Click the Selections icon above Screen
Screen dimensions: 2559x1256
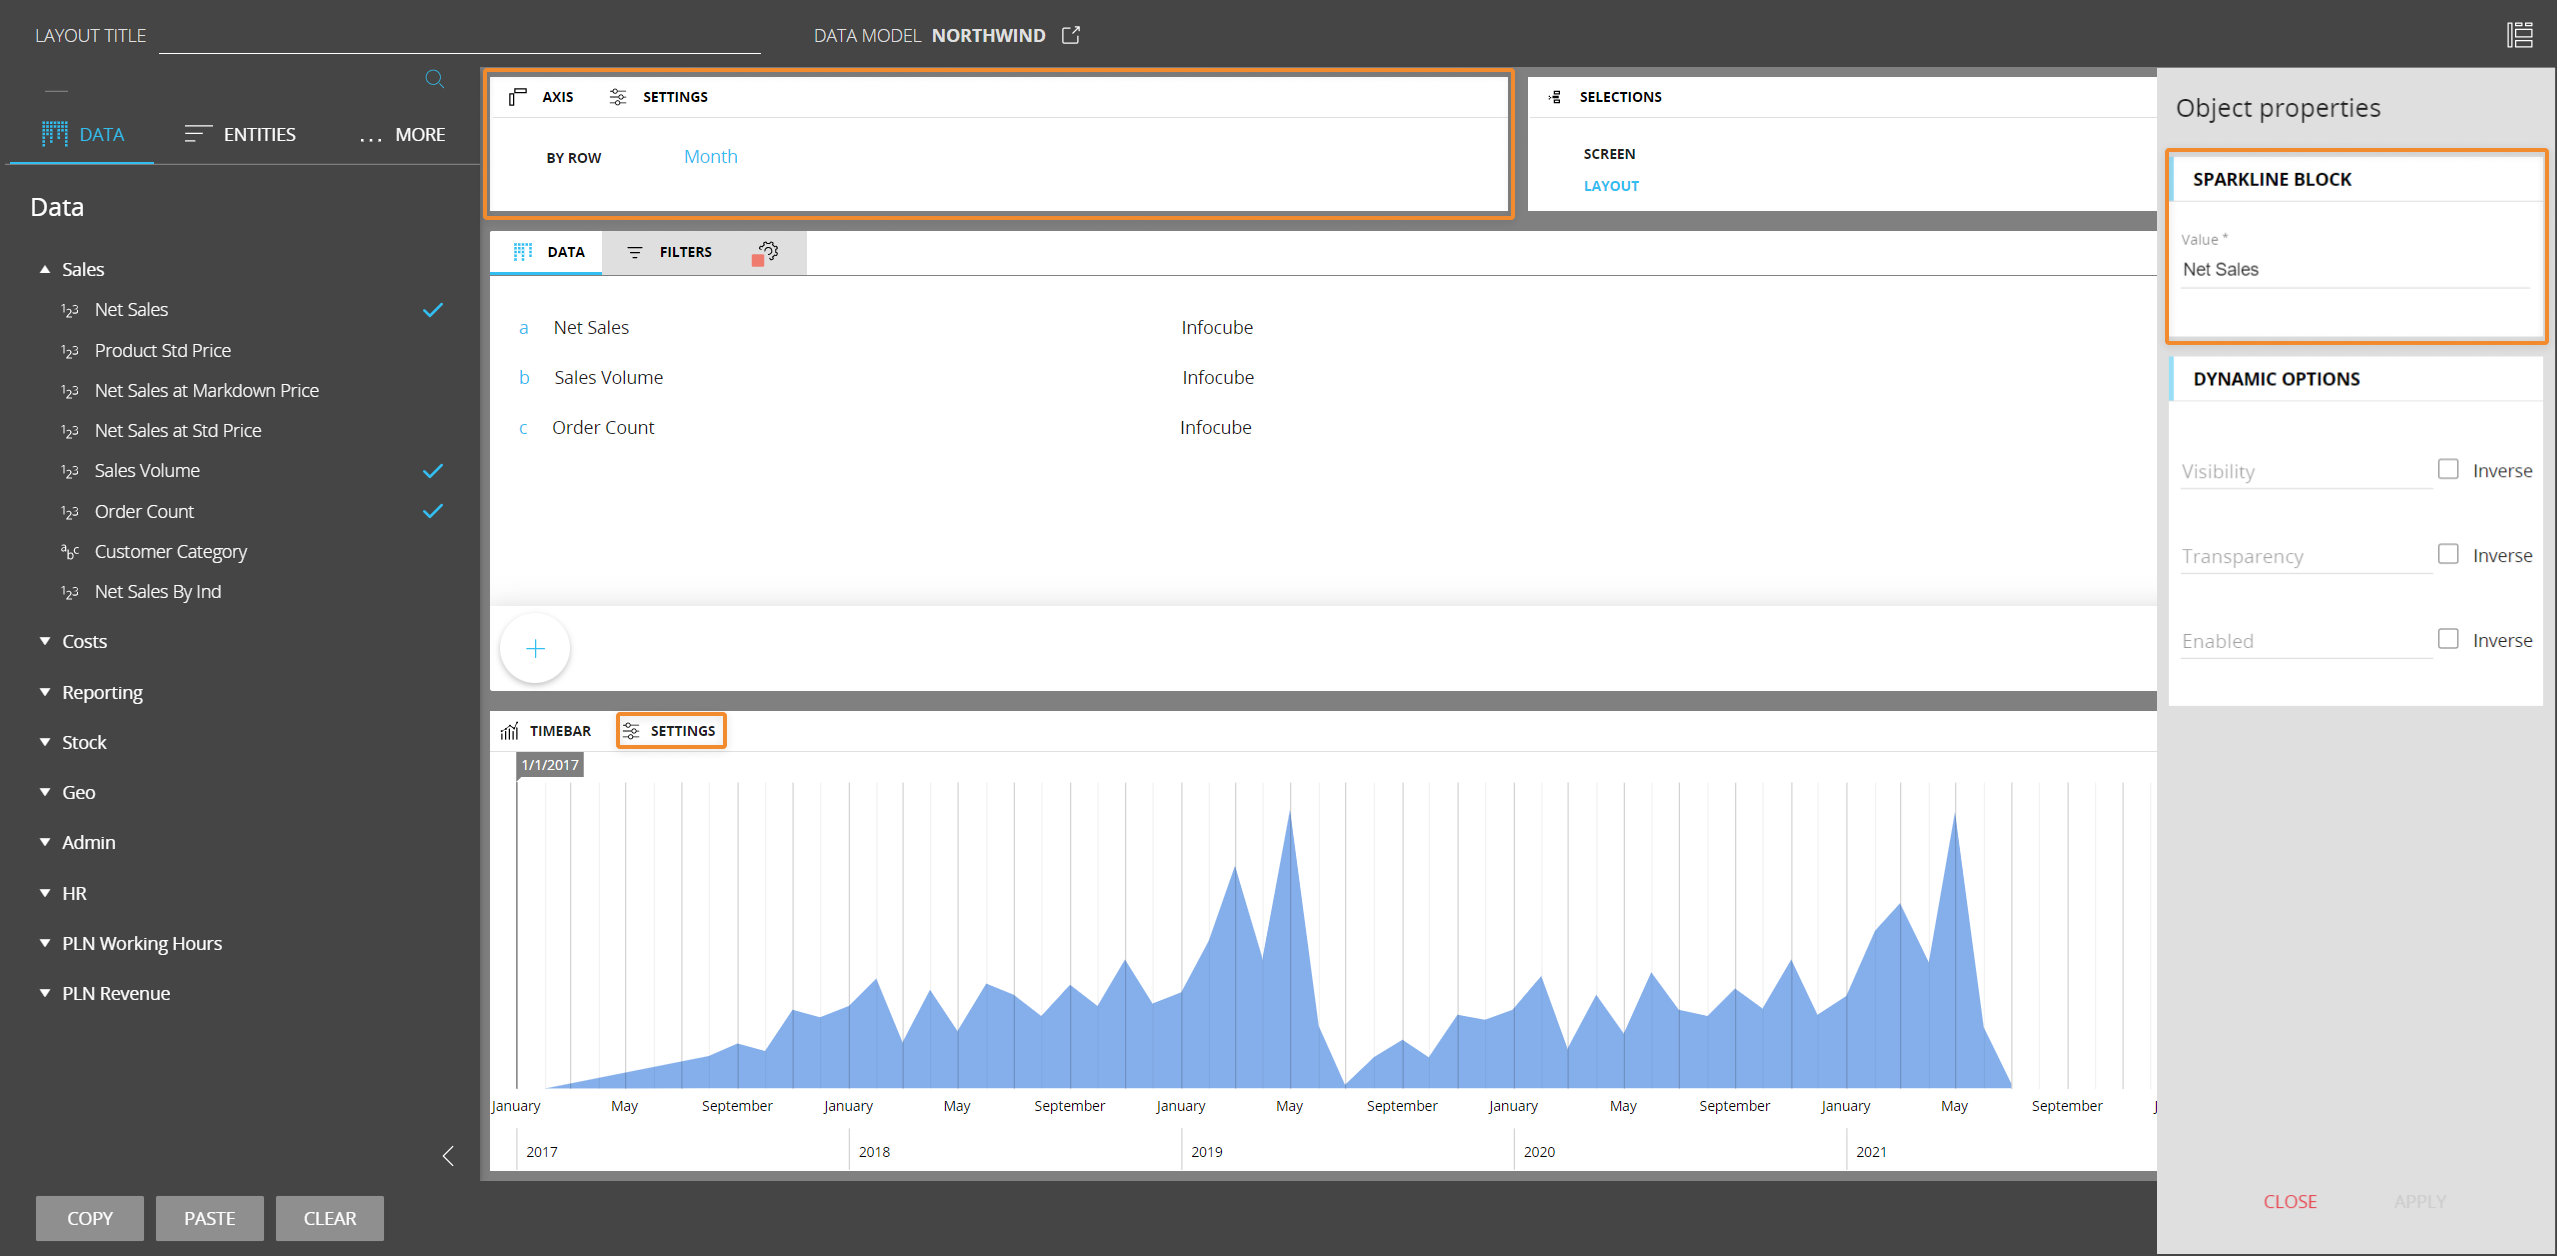coord(1554,96)
